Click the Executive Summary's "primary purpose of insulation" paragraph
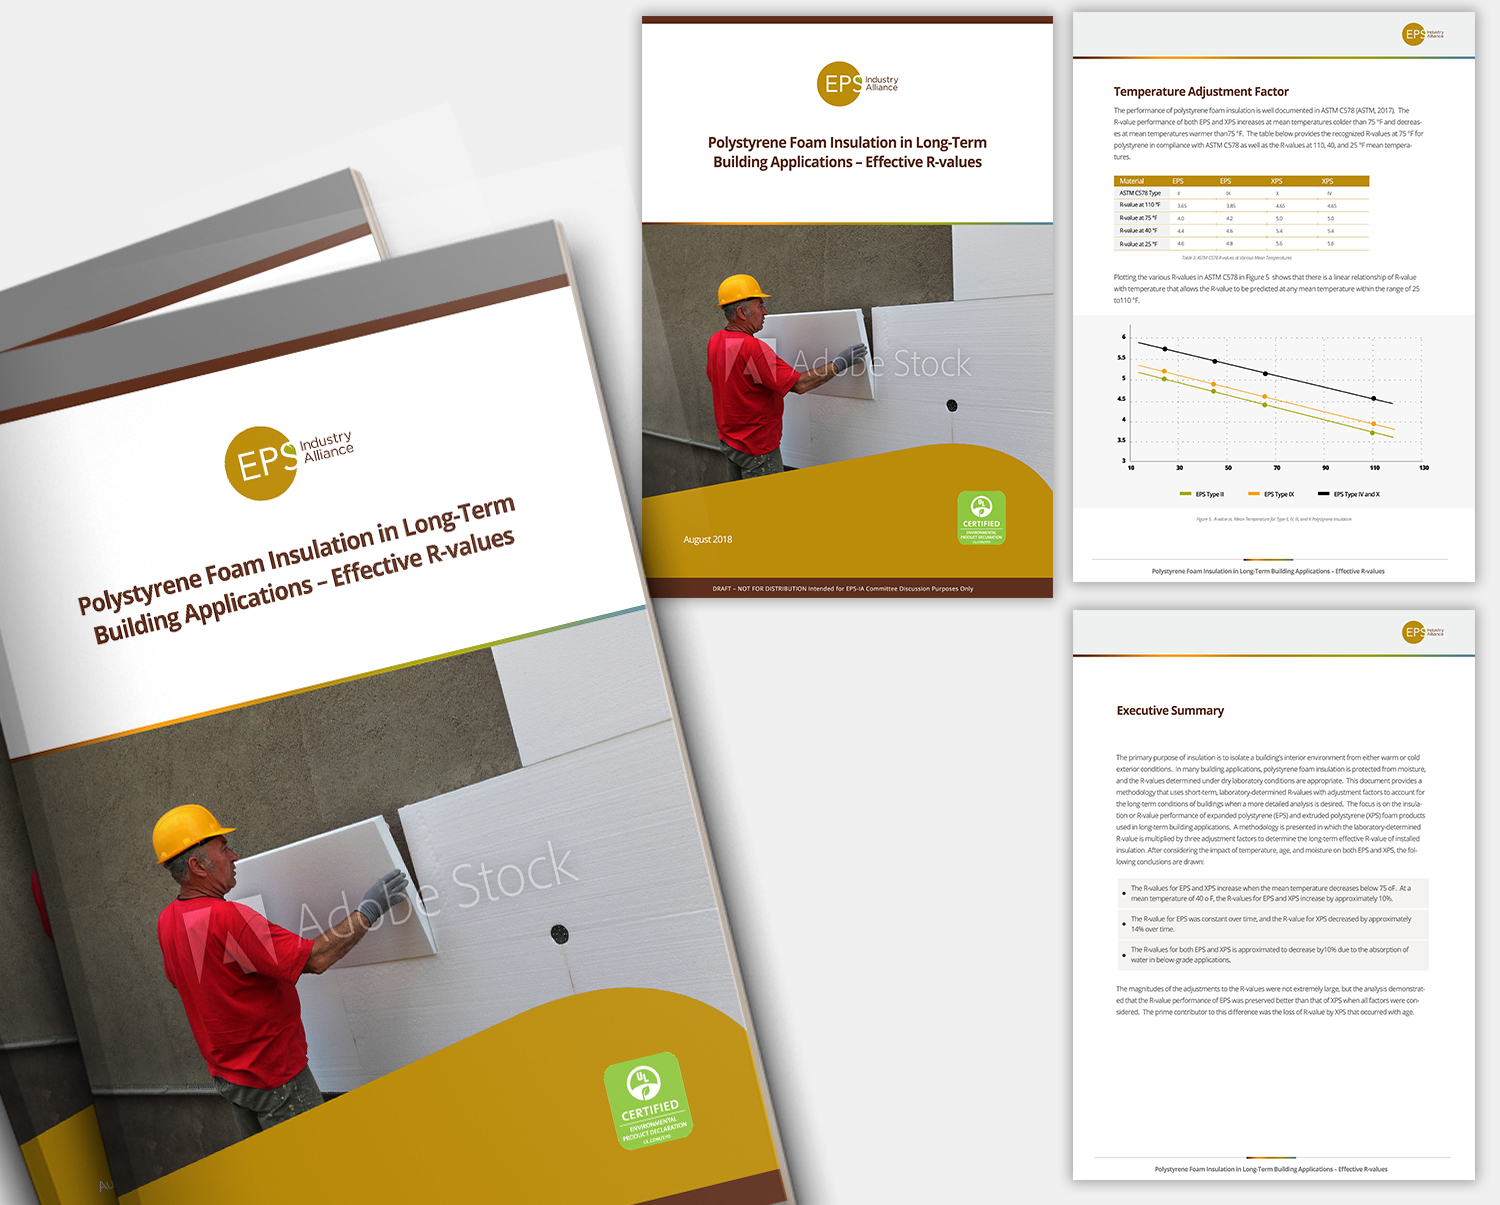The image size is (1500, 1205). 1271,809
